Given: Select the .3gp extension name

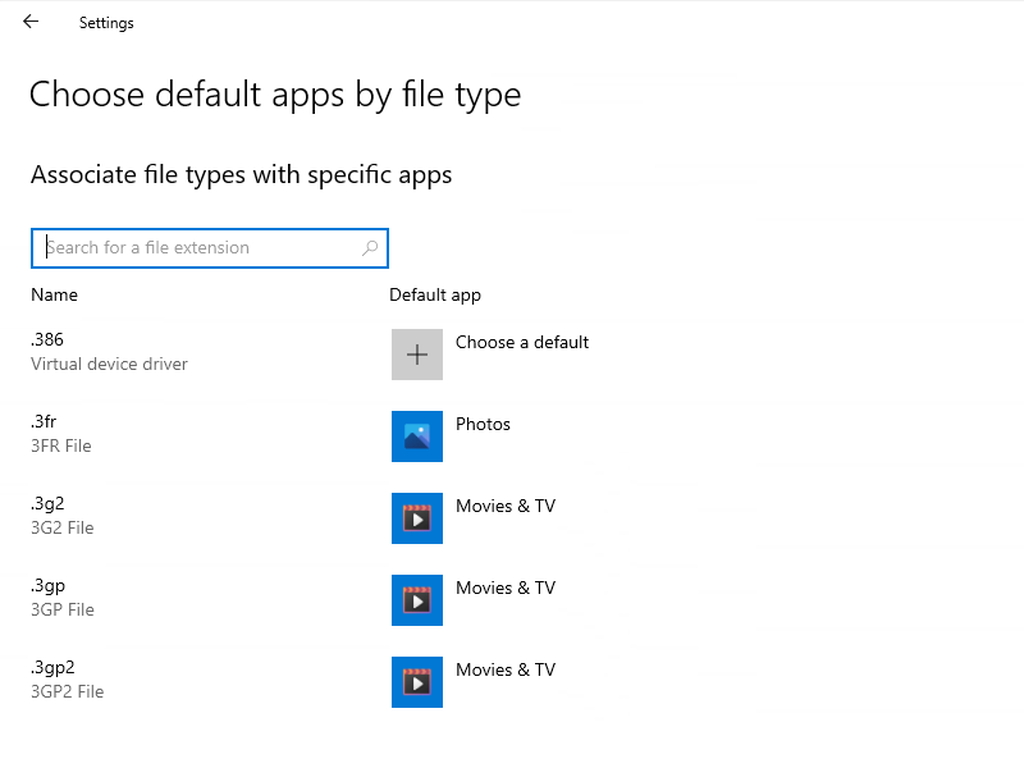Looking at the screenshot, I should 47,586.
